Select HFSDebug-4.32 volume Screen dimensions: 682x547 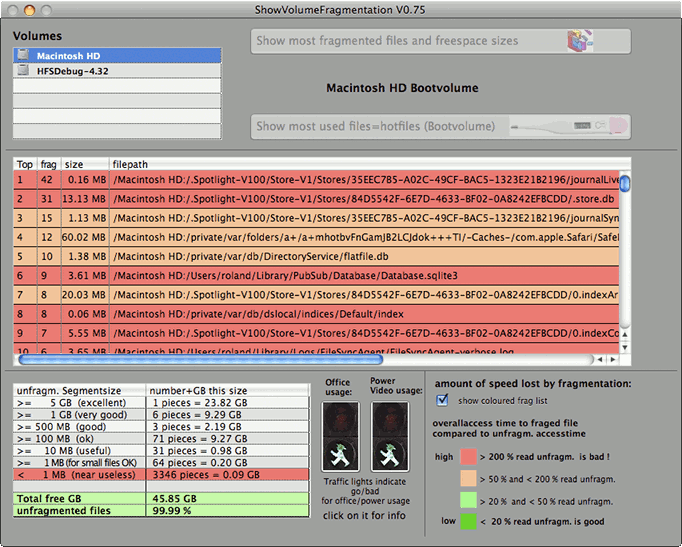click(117, 71)
